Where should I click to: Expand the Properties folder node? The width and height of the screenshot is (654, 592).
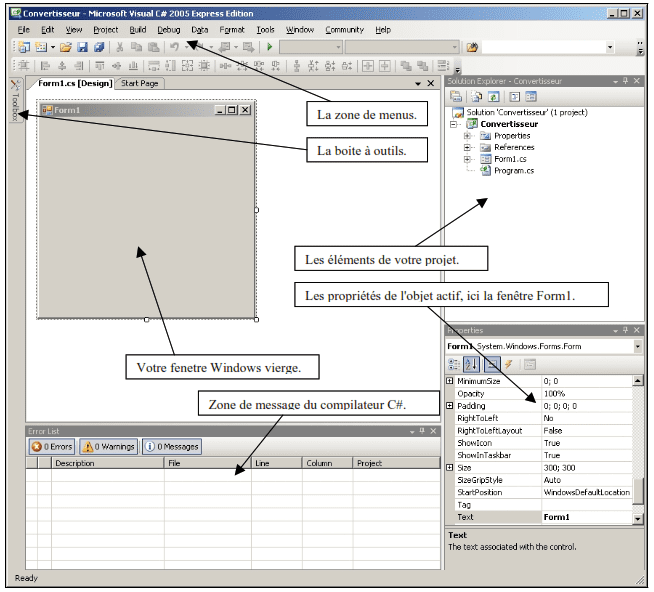467,136
